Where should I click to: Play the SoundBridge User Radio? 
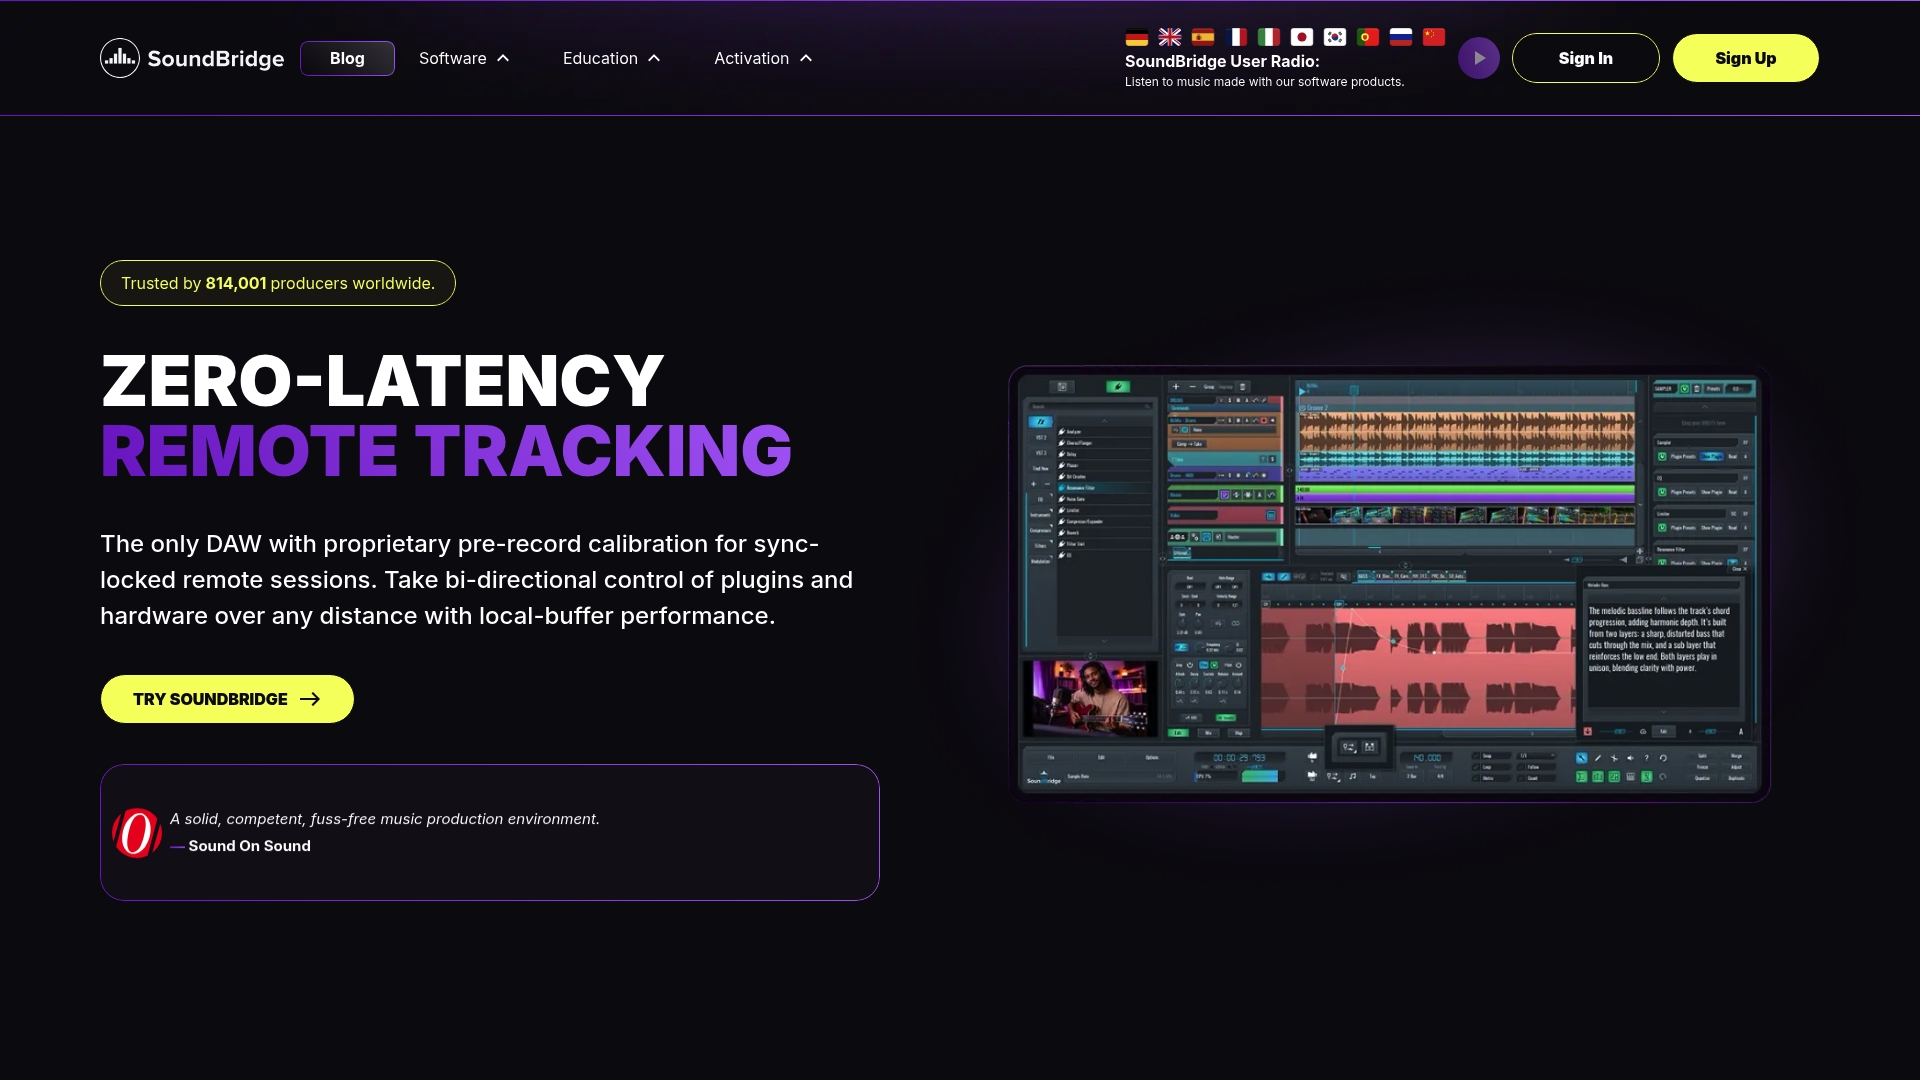tap(1478, 58)
